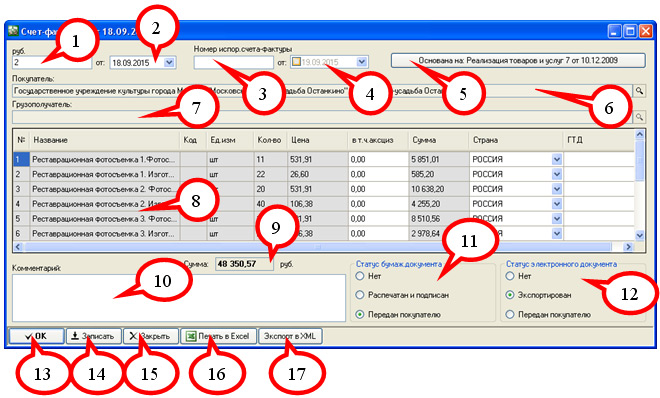Confirm with the OK button

pyautogui.click(x=37, y=336)
